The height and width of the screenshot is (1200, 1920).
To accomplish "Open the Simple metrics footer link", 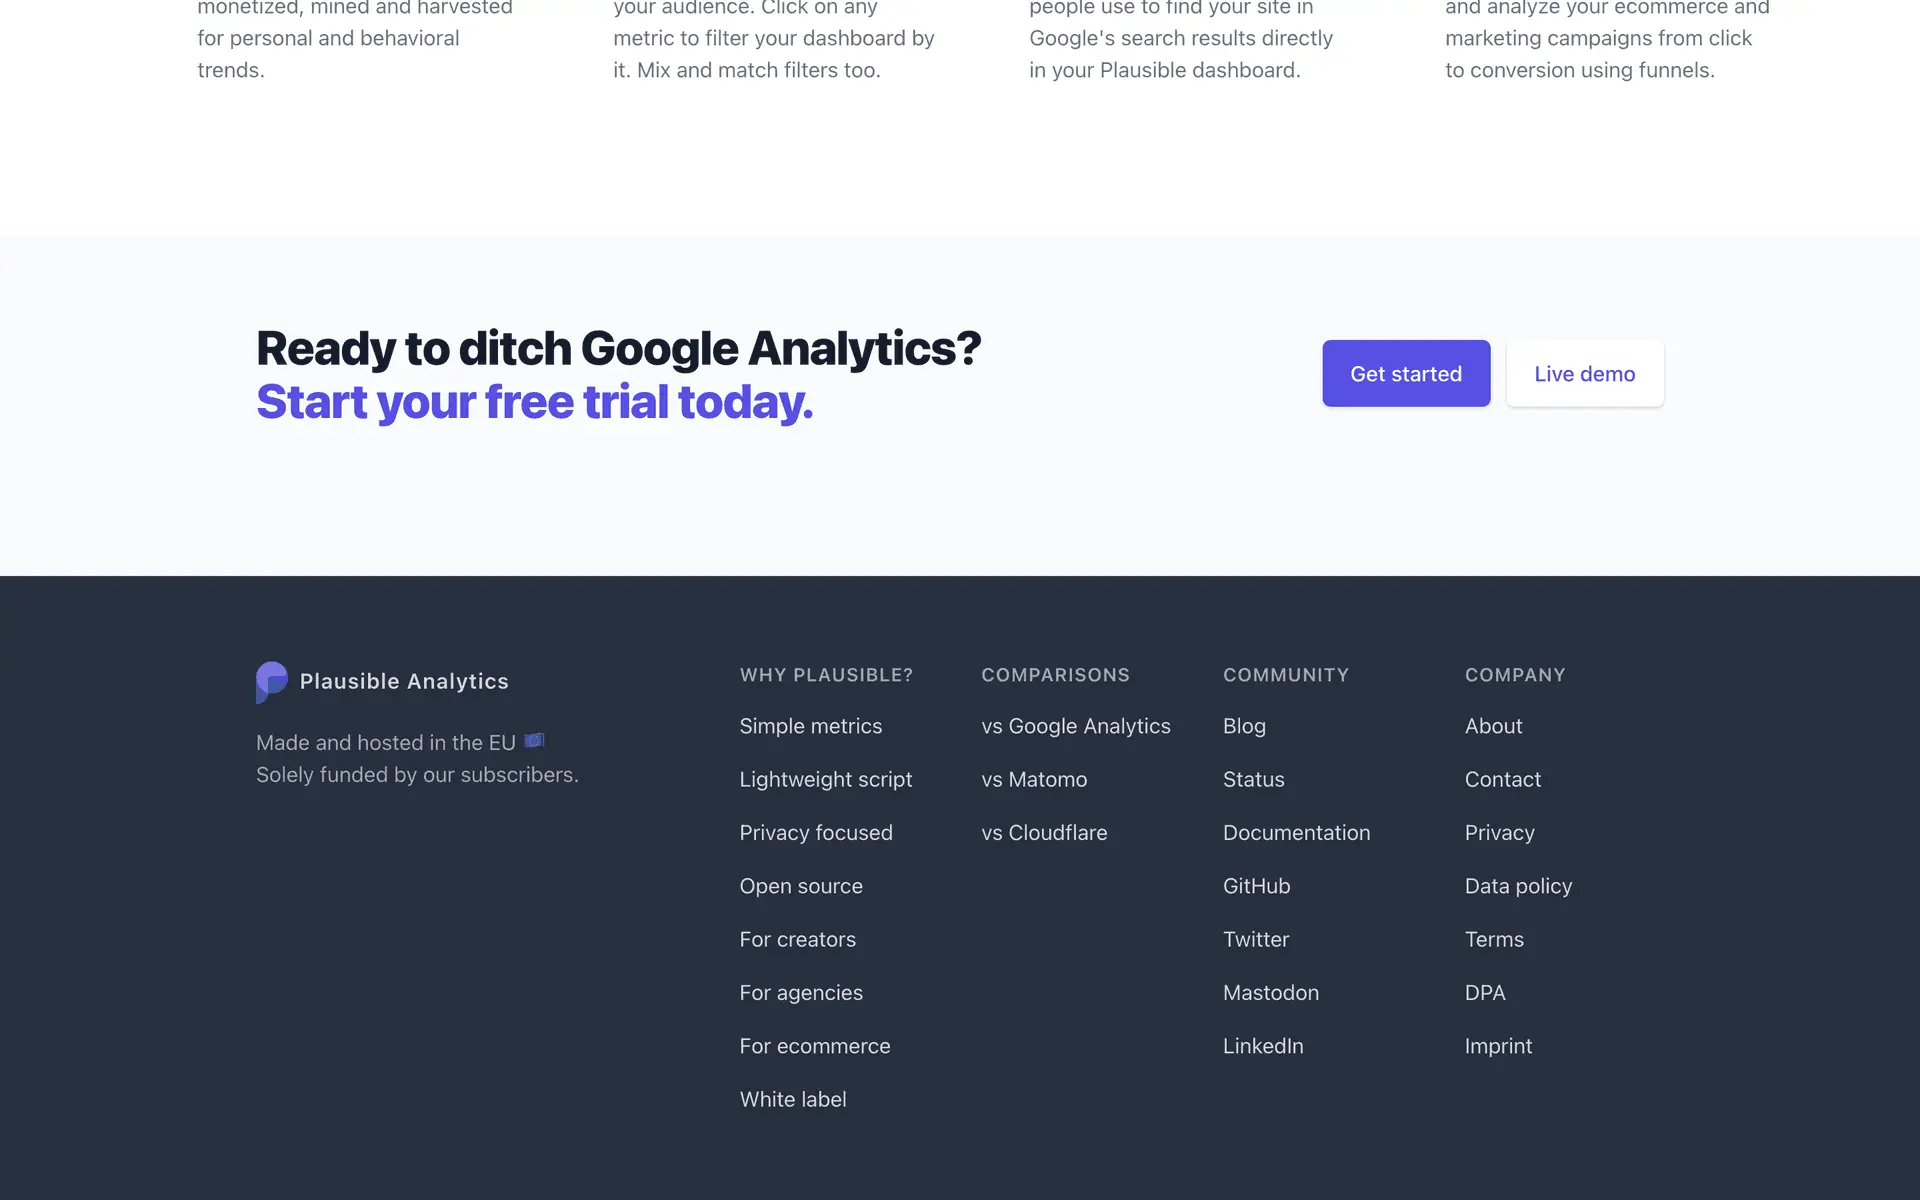I will tap(810, 726).
